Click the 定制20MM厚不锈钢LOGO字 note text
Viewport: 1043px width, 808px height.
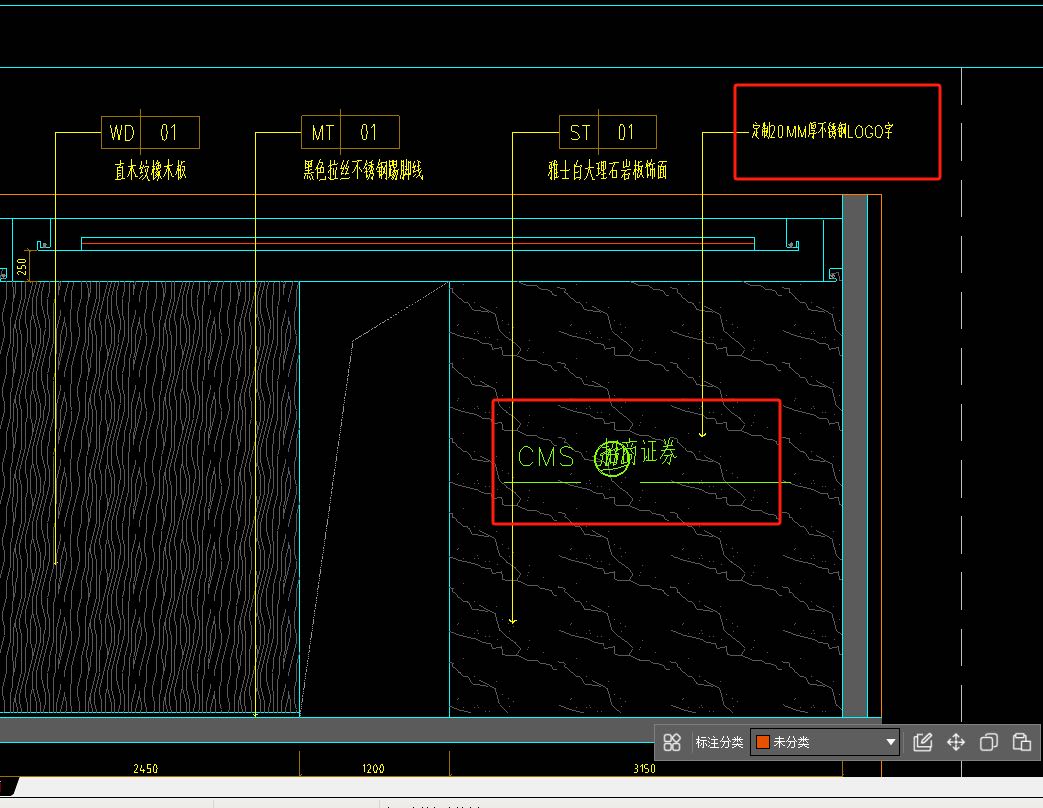pos(822,131)
